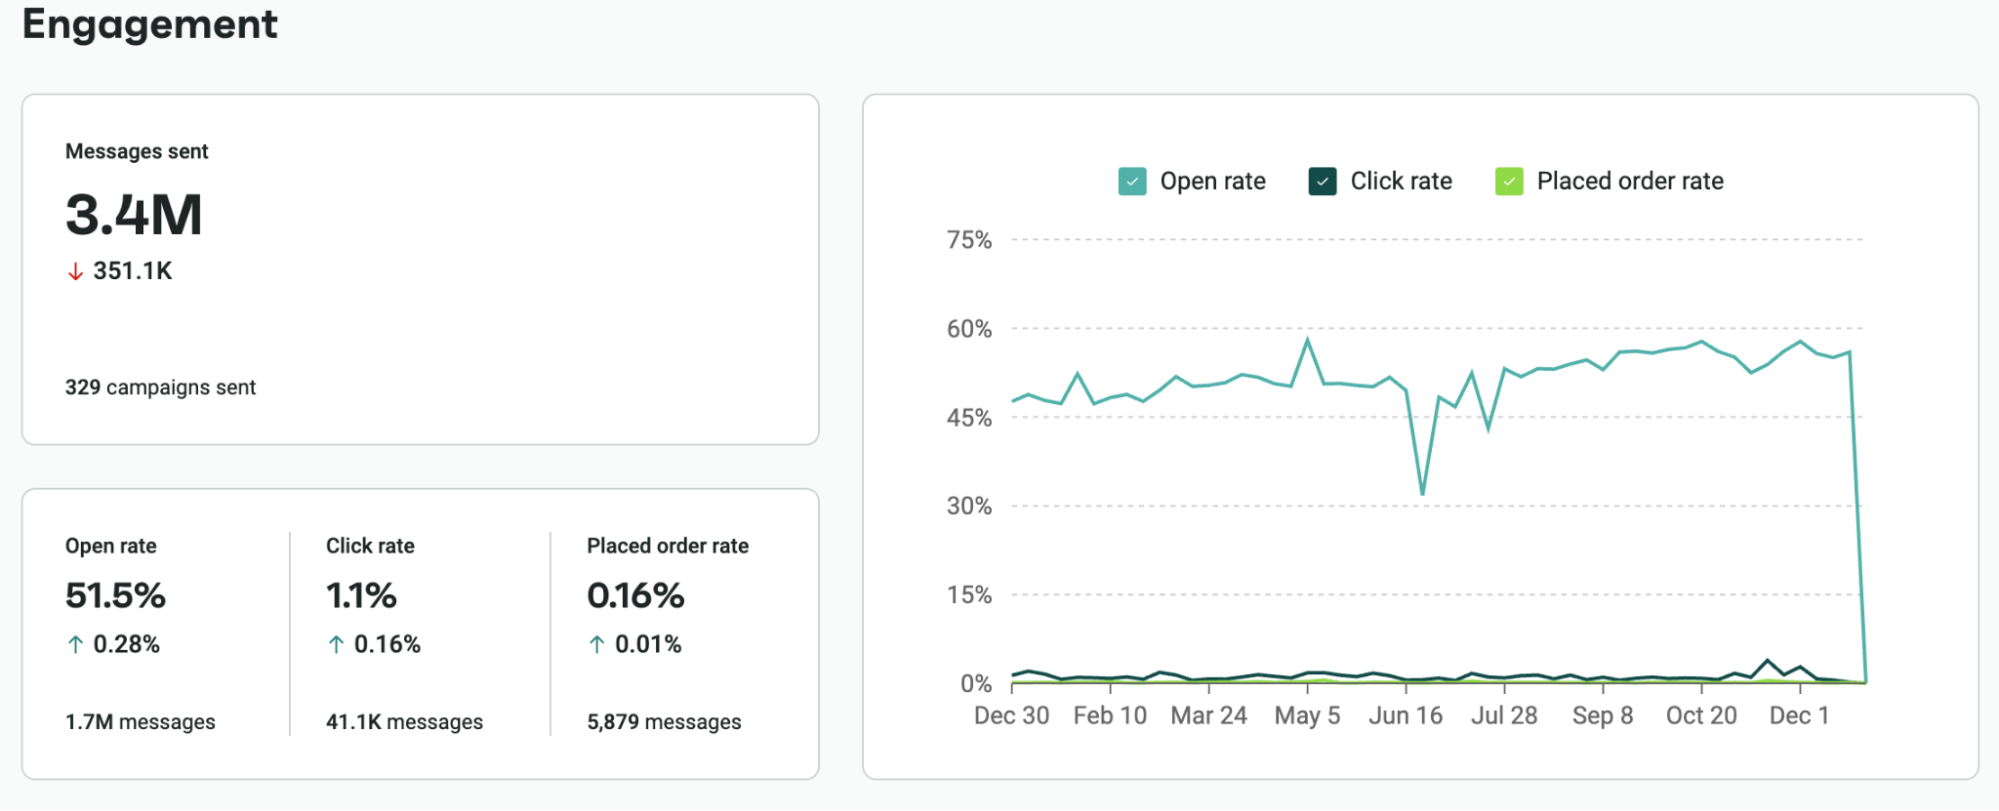1999x811 pixels.
Task: Click the 329 campaigns sent link
Action: click(160, 387)
